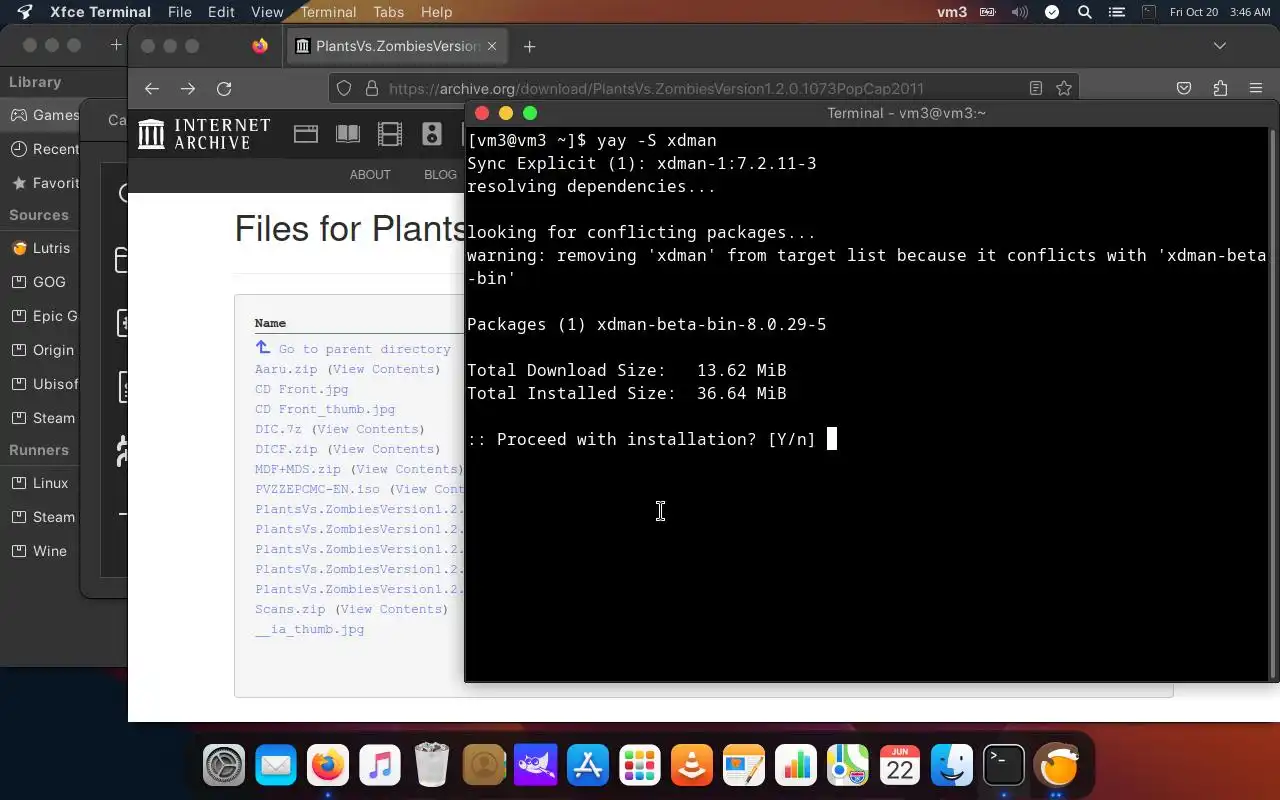
Task: Expand the Firefox list all tabs chevron
Action: click(1219, 46)
